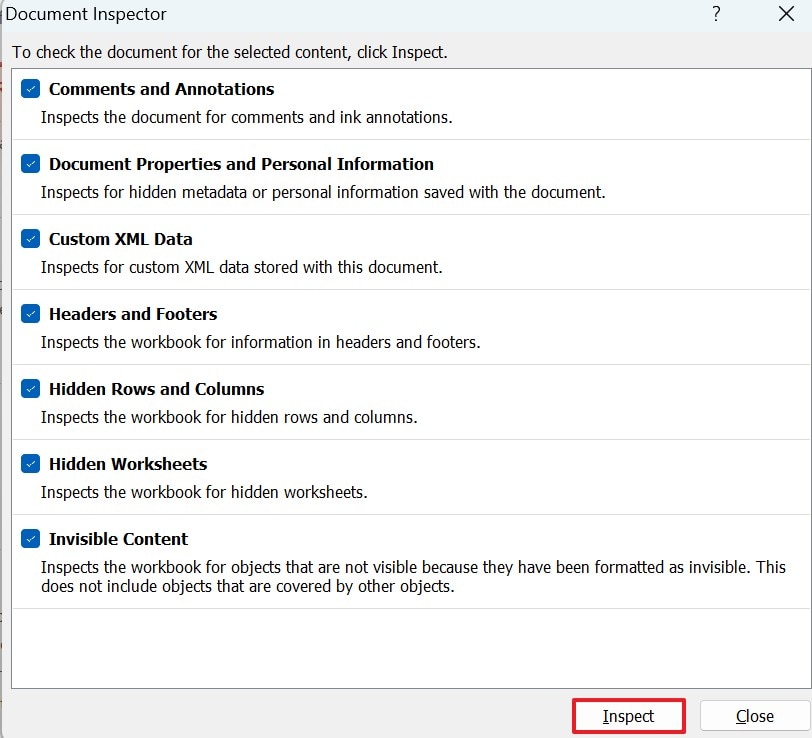Click the Hidden Rows and Columns heading
This screenshot has height=738, width=812.
pos(156,389)
